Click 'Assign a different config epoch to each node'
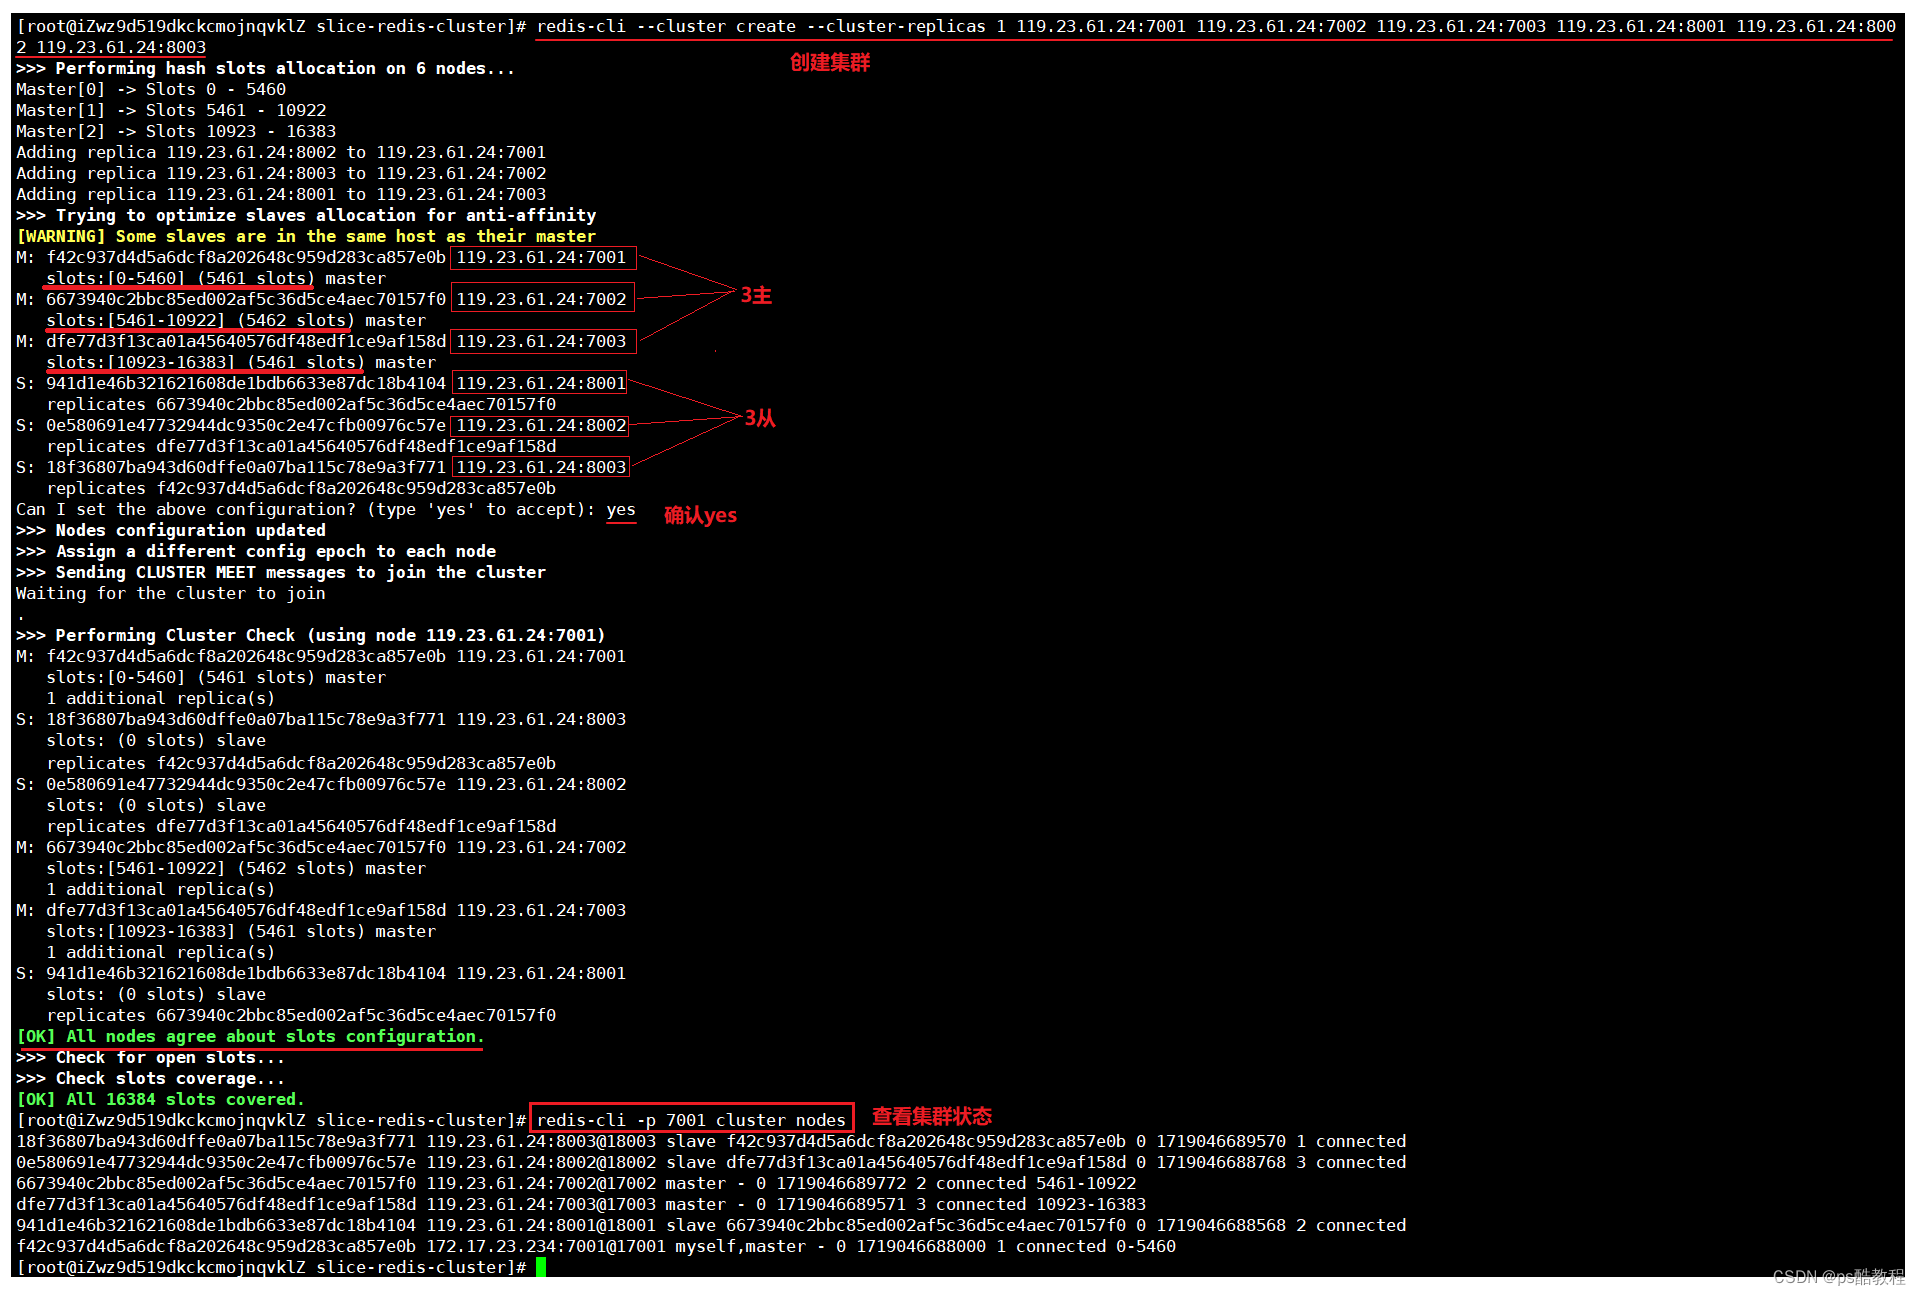 click(276, 551)
